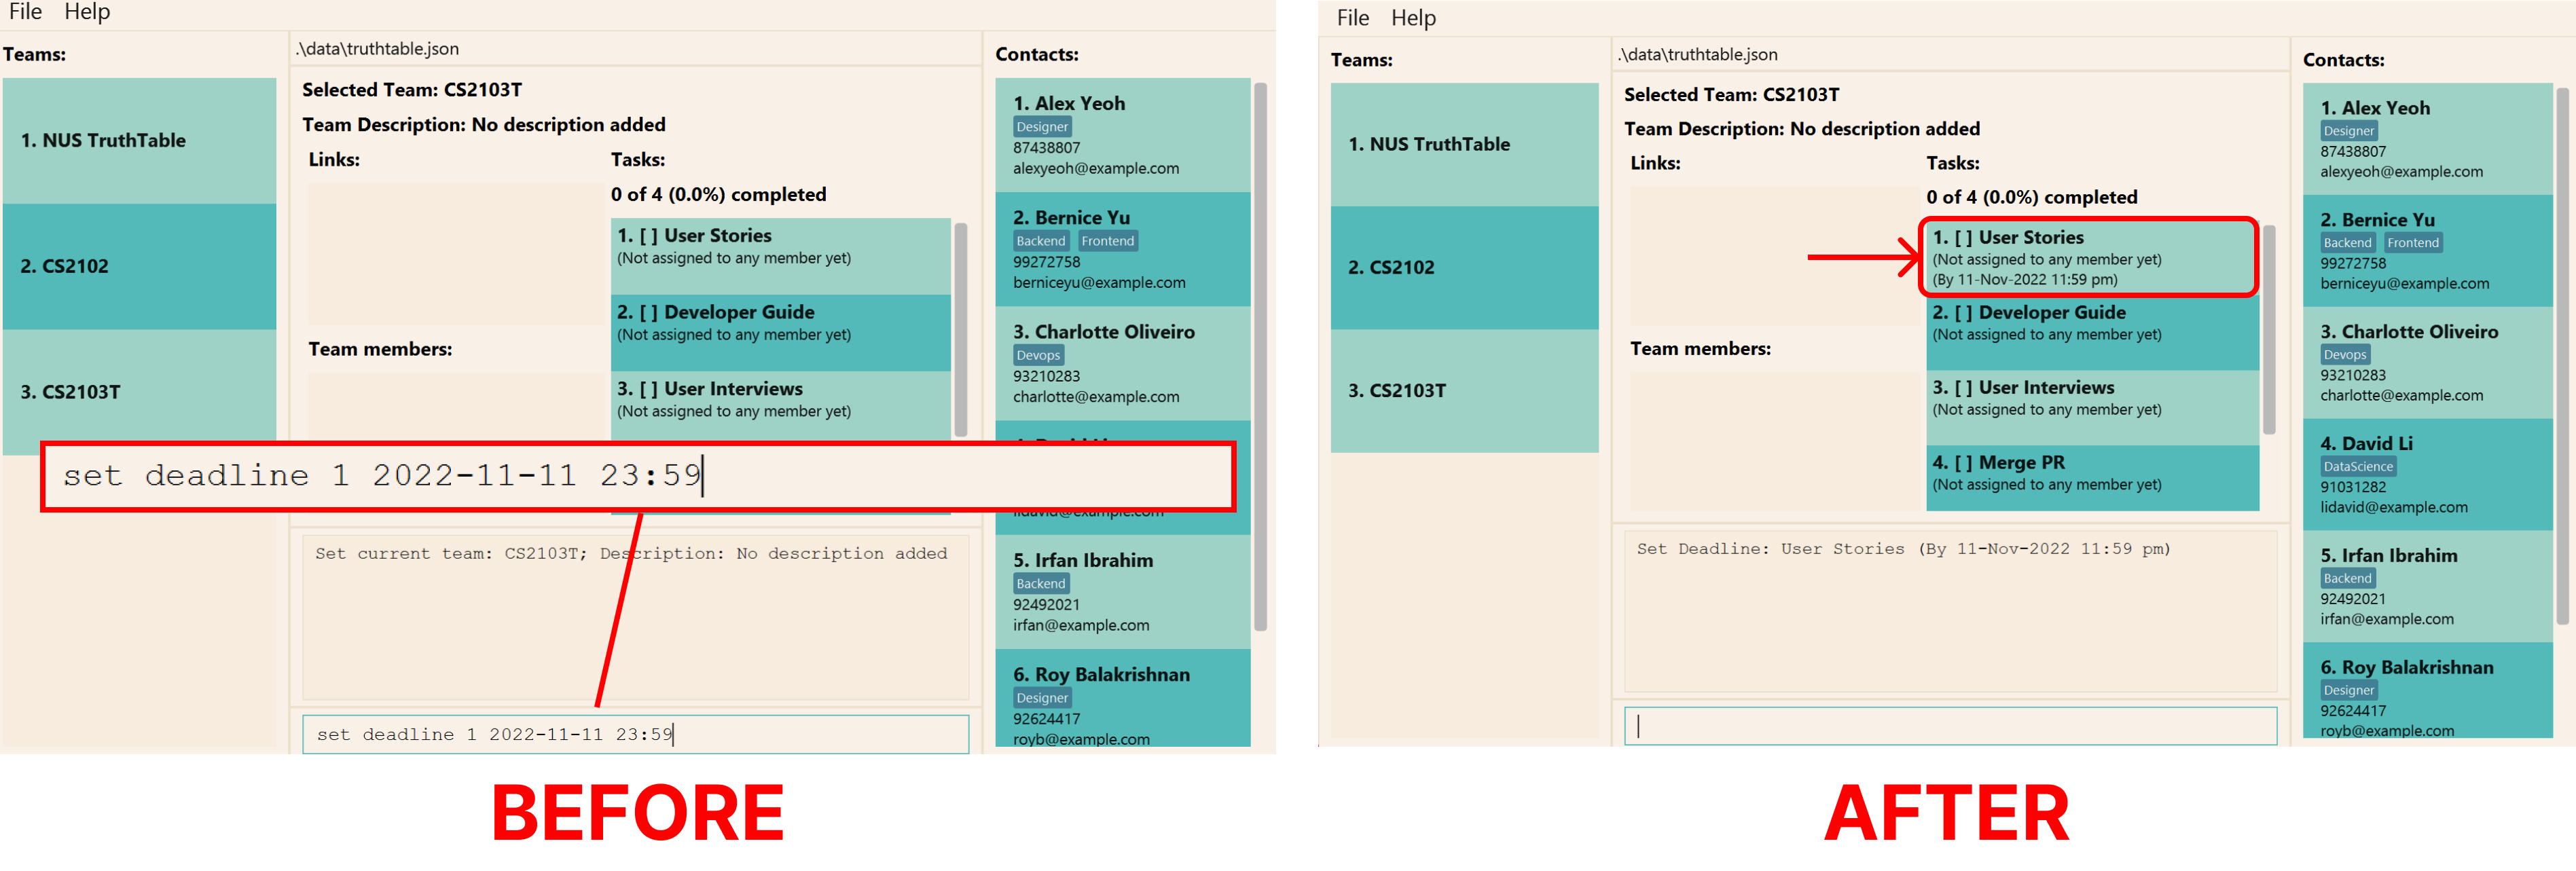Click Merge PR task in AFTER window
Viewport: 2576px width, 871px height.
(x=2092, y=478)
